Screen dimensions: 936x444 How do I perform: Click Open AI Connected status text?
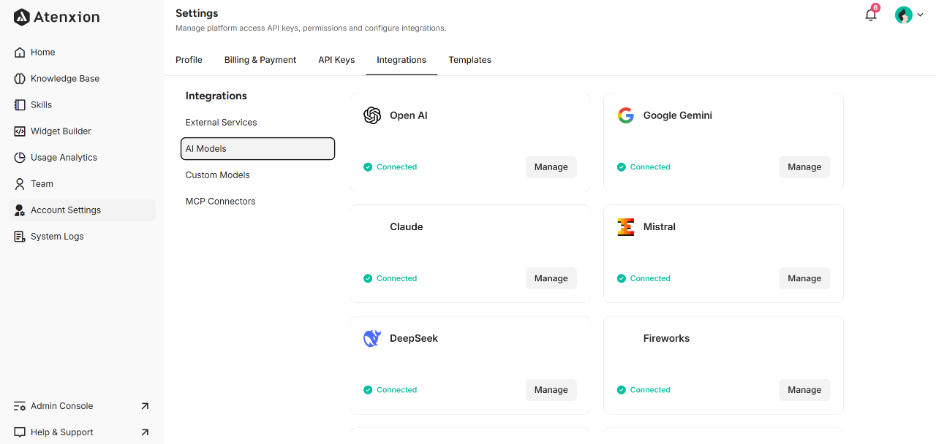[396, 167]
